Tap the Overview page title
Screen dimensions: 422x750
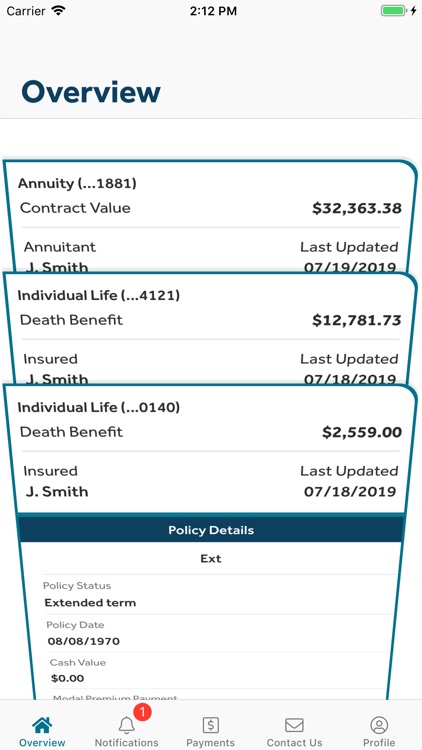[x=91, y=92]
